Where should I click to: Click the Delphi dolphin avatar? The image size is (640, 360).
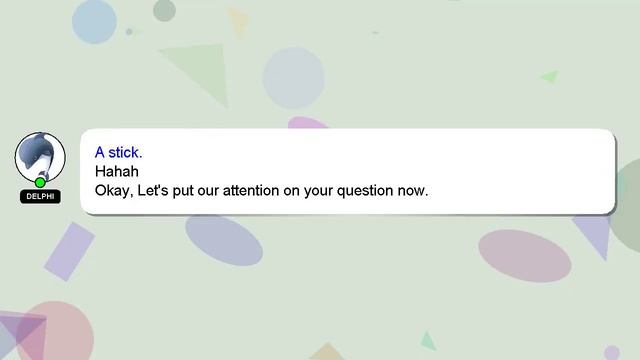click(x=40, y=157)
